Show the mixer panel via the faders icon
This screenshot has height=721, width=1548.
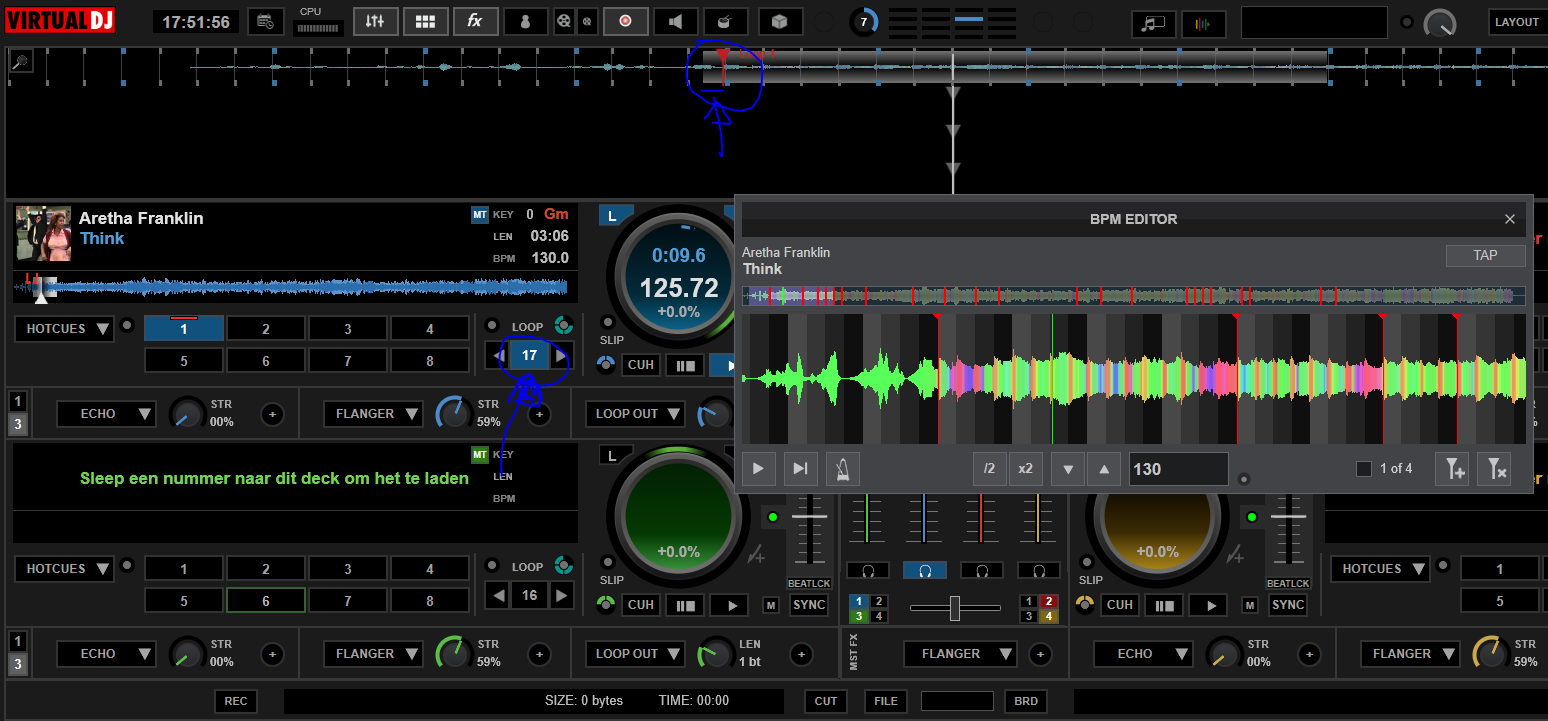coord(375,21)
